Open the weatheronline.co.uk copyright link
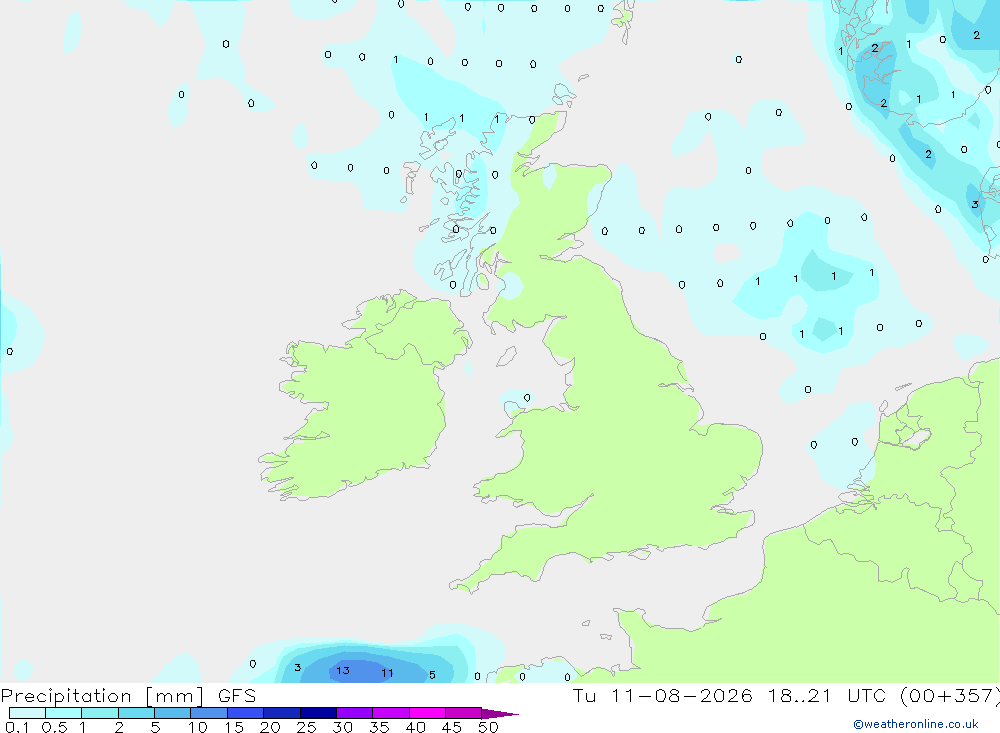This screenshot has width=1000, height=733. point(916,724)
